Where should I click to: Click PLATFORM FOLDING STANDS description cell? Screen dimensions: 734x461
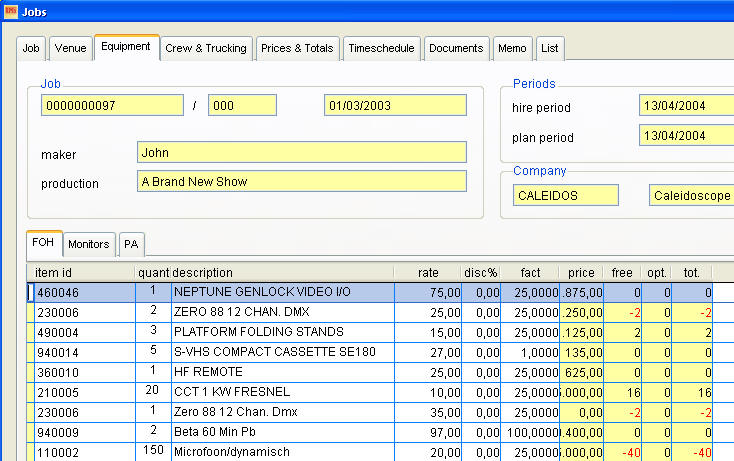point(283,332)
